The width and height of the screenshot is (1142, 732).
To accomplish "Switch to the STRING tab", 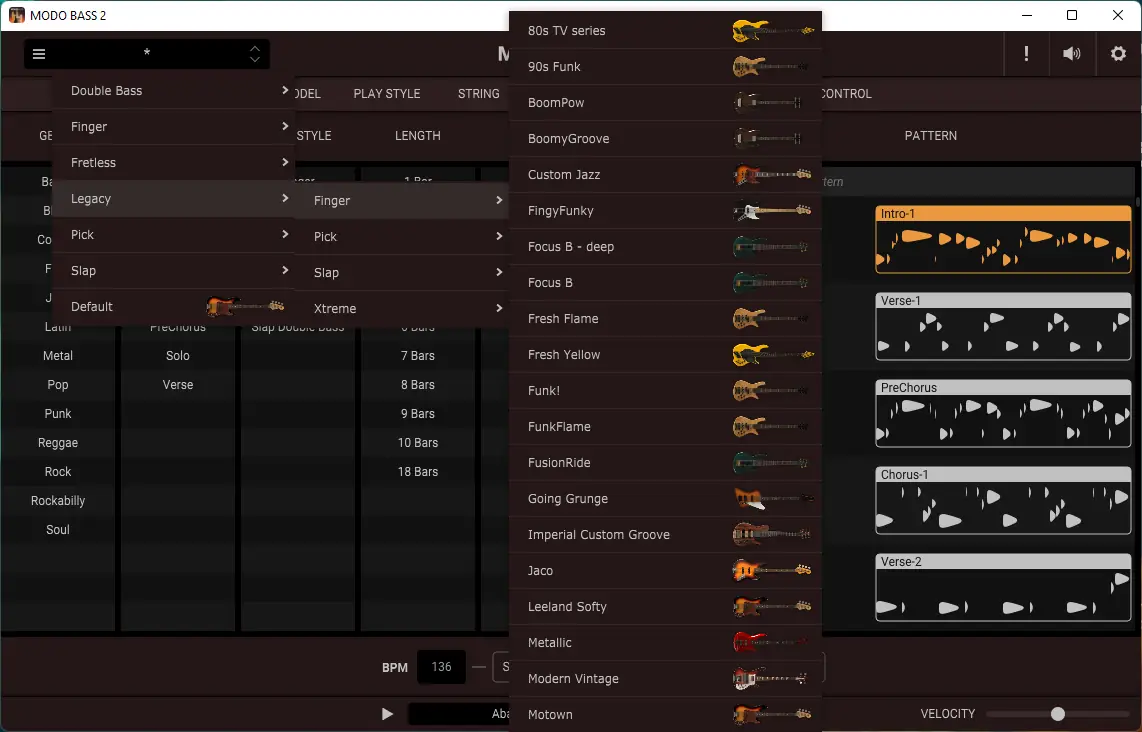I will pyautogui.click(x=479, y=94).
